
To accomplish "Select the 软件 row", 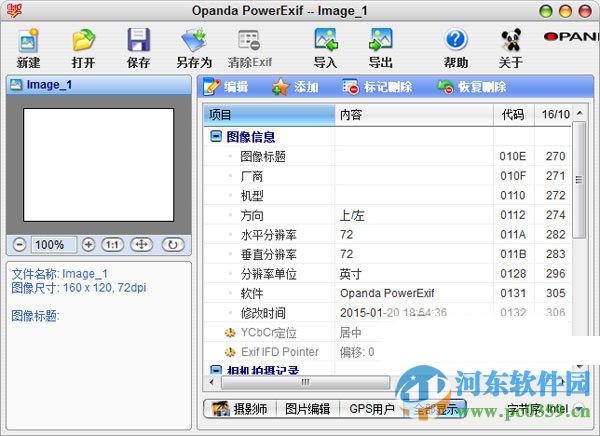I will point(388,293).
